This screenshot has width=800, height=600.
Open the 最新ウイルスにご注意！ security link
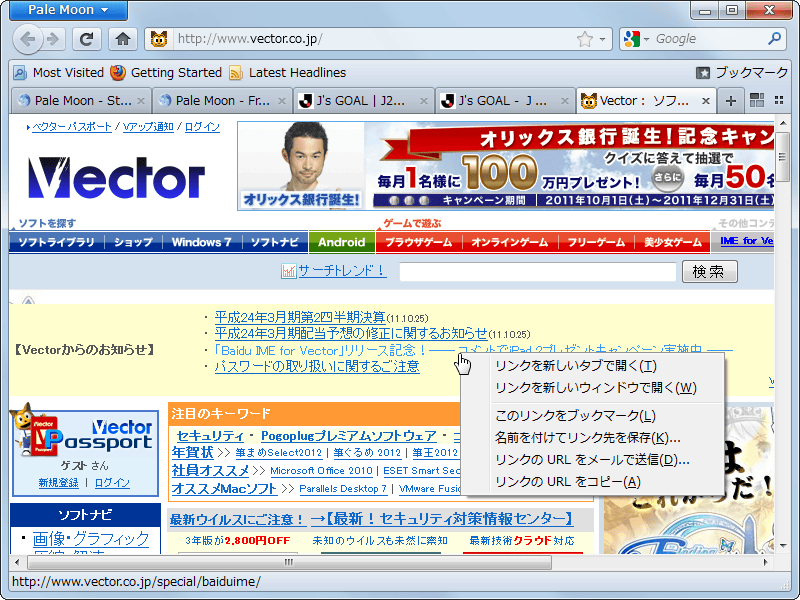click(x=238, y=519)
